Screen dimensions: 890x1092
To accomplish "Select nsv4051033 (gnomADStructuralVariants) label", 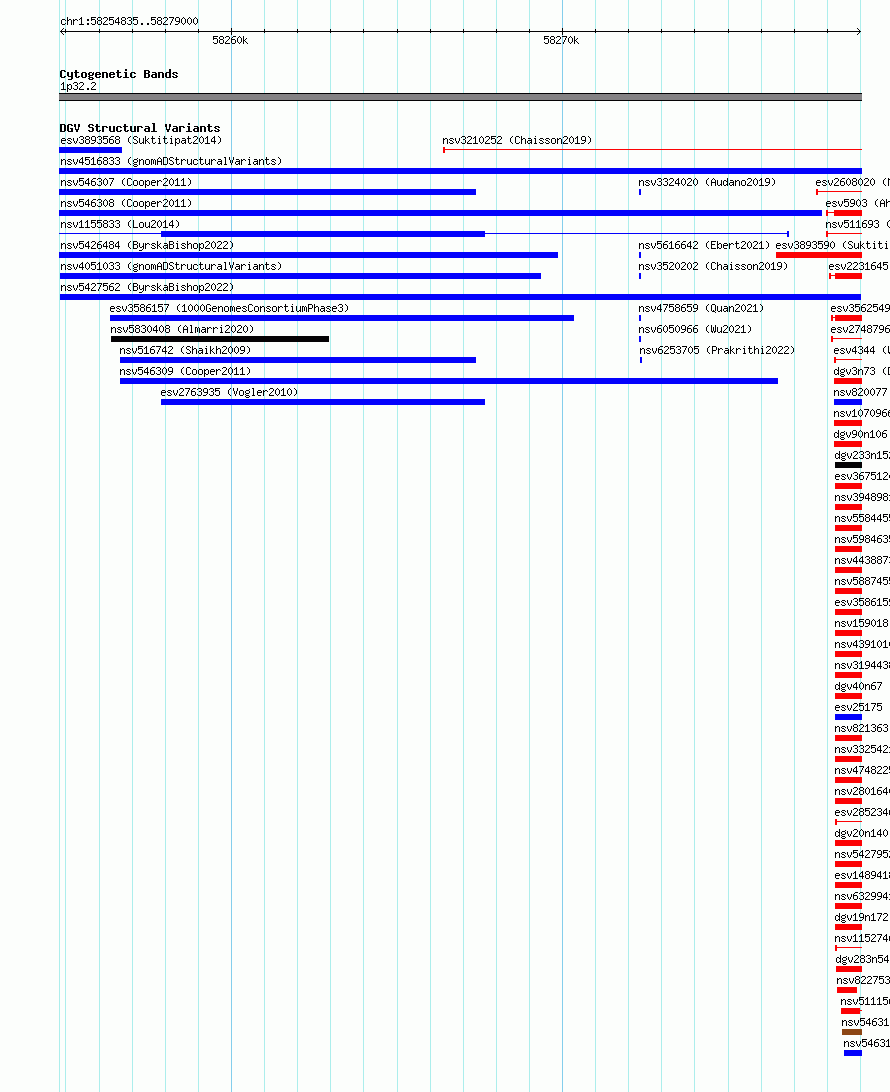I will (171, 265).
